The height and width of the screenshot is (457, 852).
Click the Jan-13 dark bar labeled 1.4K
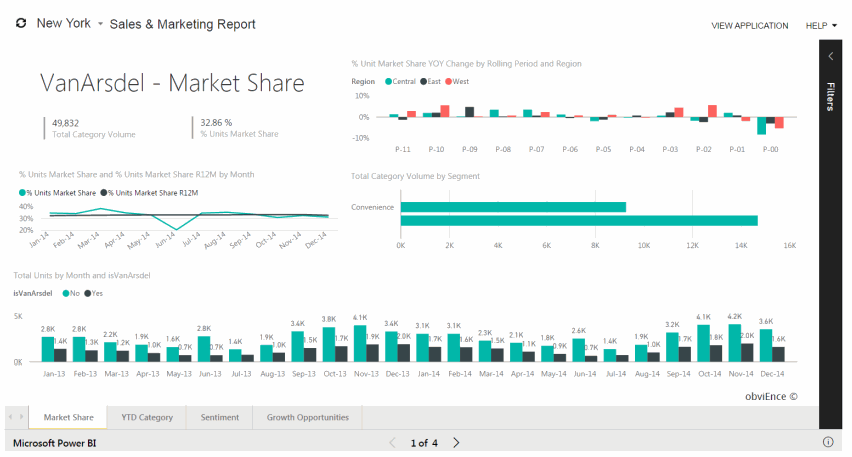click(x=60, y=355)
